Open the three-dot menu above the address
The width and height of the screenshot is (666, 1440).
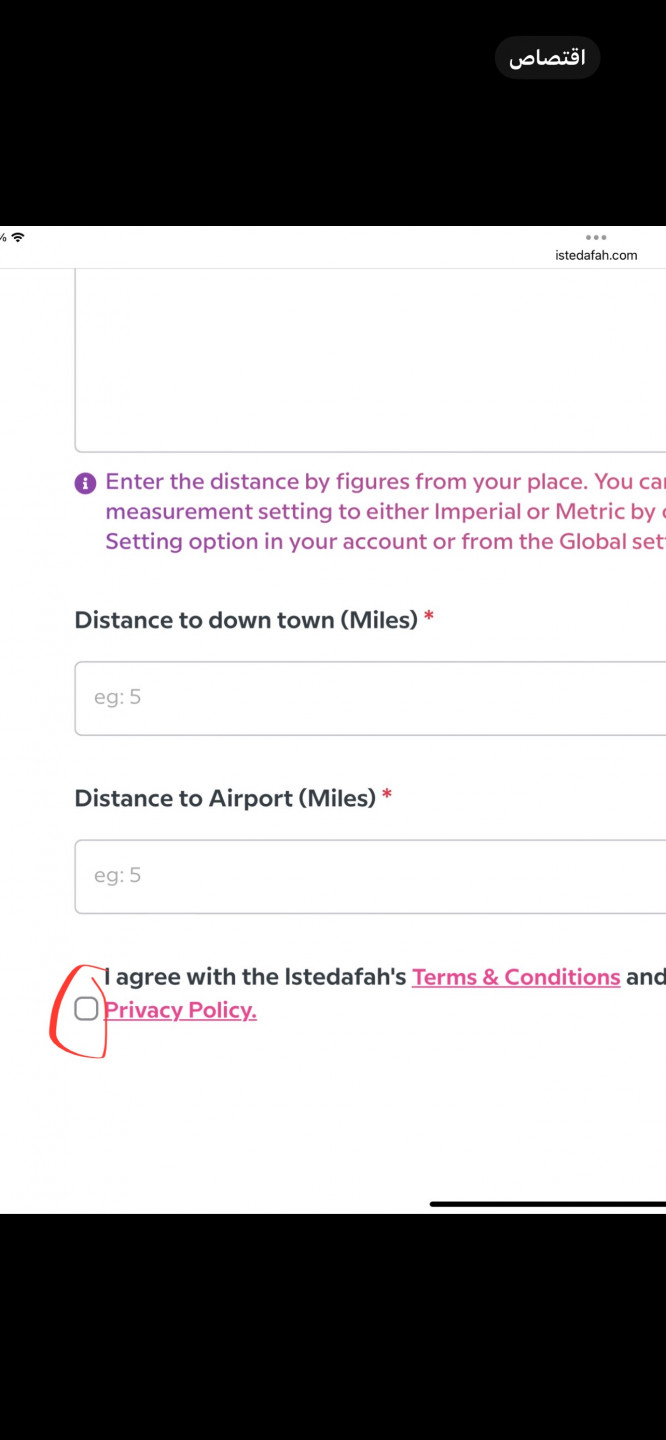[596, 238]
